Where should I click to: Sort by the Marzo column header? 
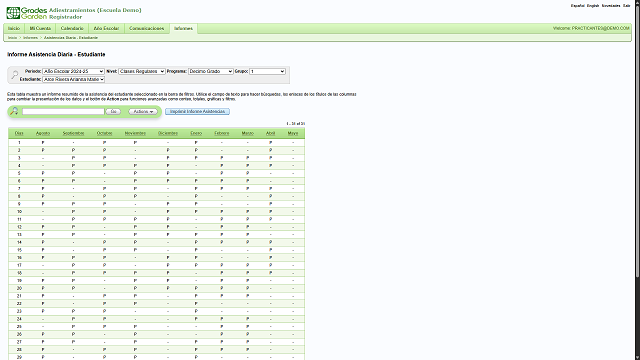[247, 133]
